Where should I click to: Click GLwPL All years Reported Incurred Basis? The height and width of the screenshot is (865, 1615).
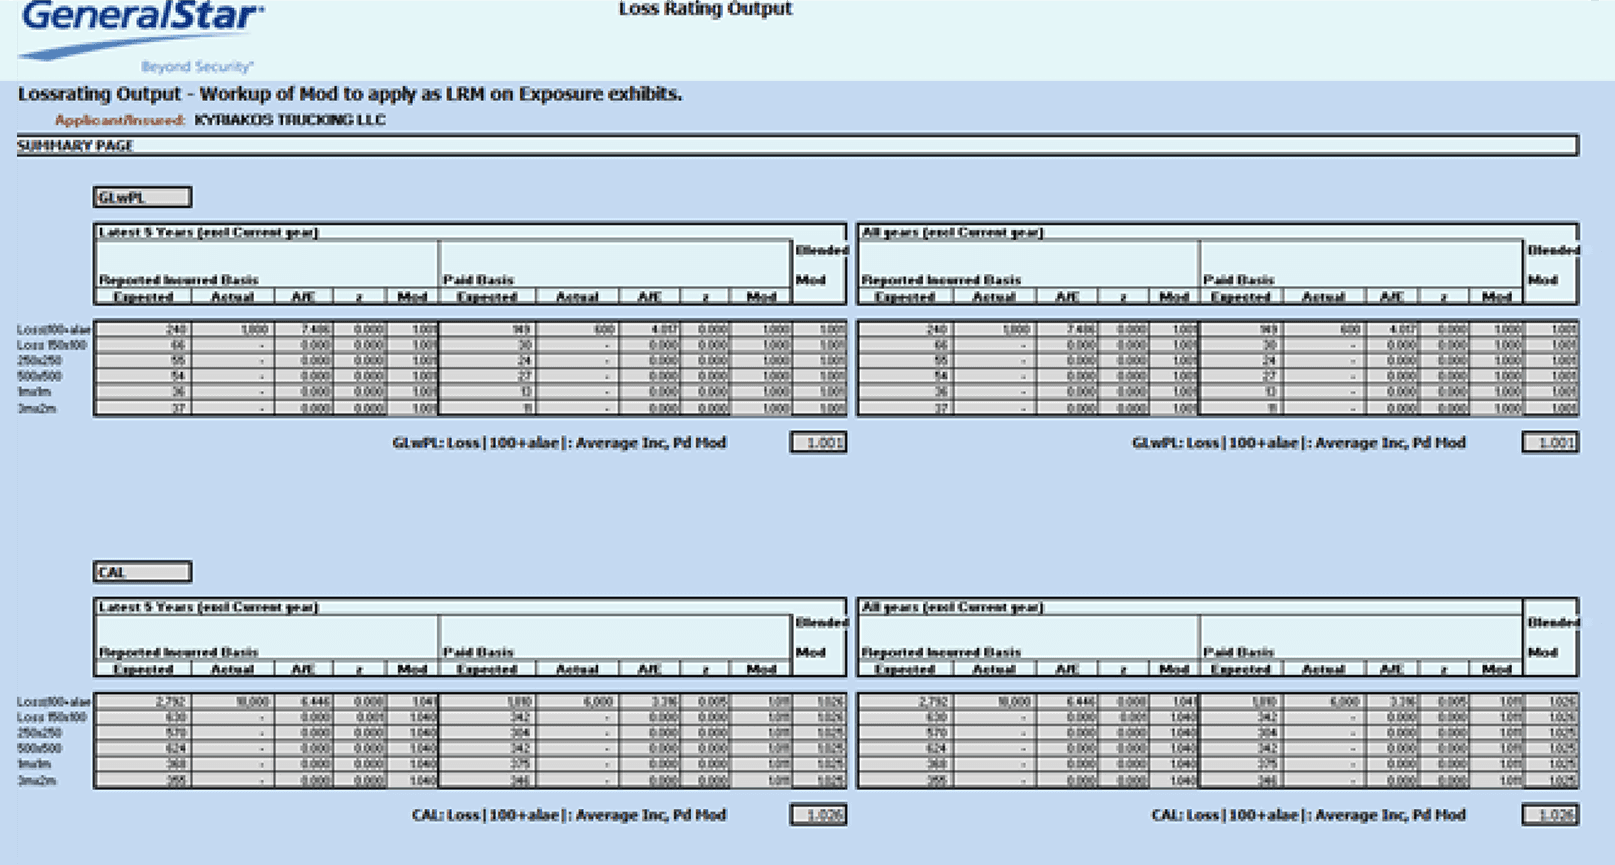(941, 280)
